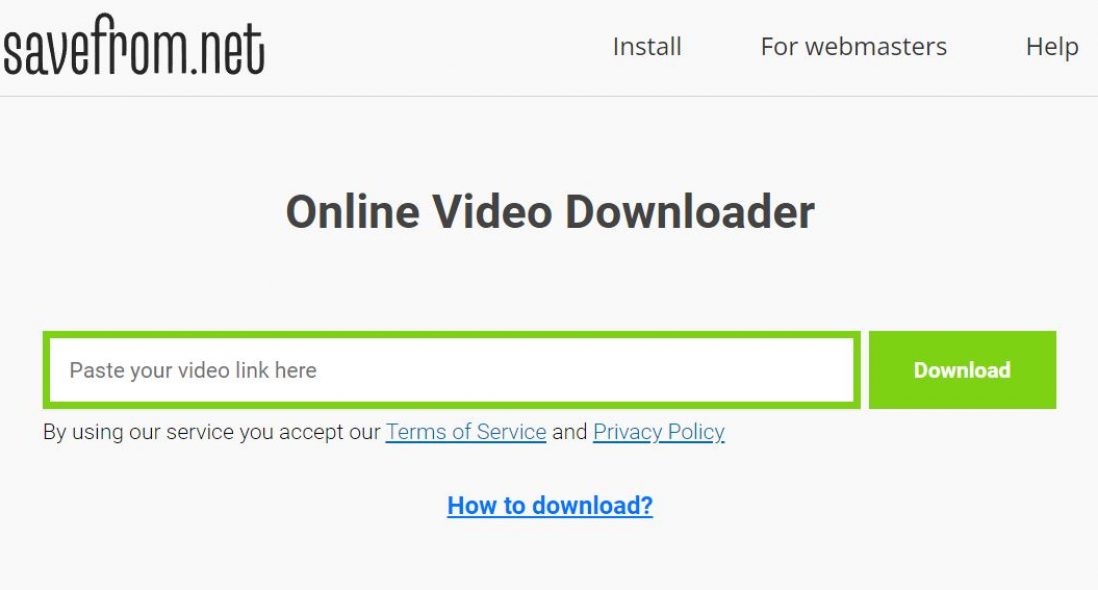Place cursor in the video link box
The height and width of the screenshot is (590, 1098).
pyautogui.click(x=452, y=370)
